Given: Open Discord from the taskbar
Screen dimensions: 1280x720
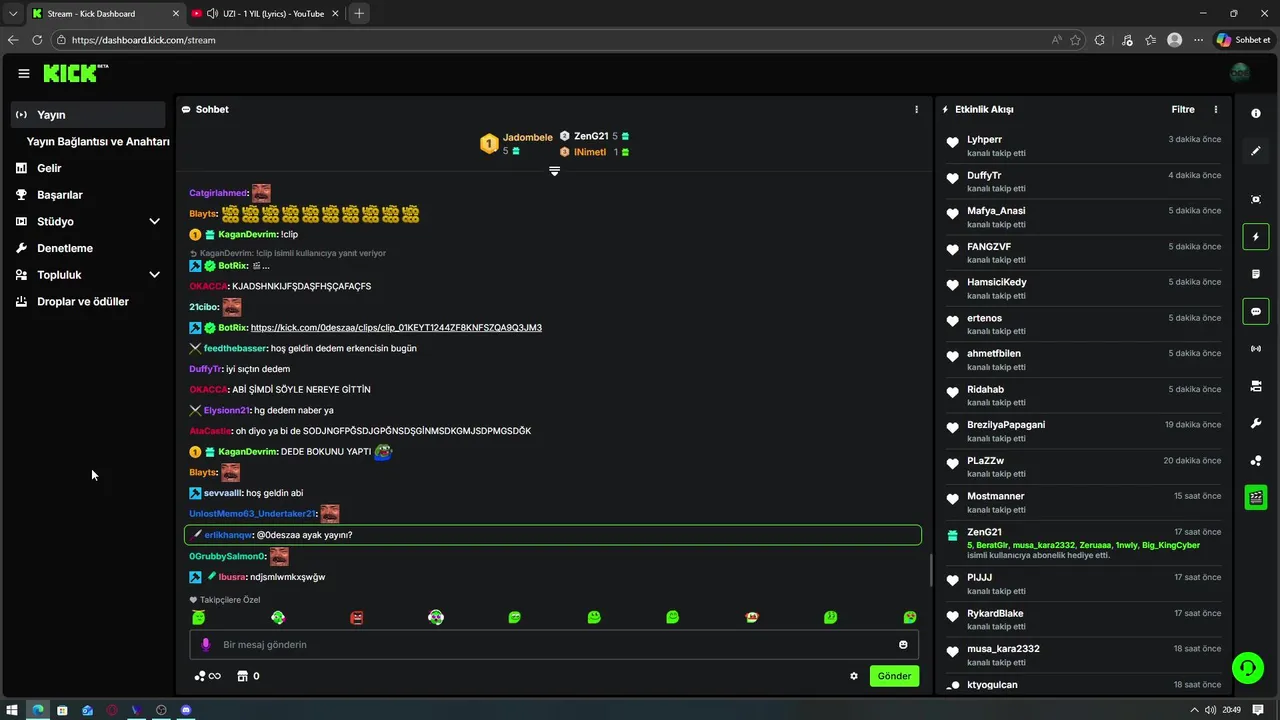Looking at the screenshot, I should [186, 710].
